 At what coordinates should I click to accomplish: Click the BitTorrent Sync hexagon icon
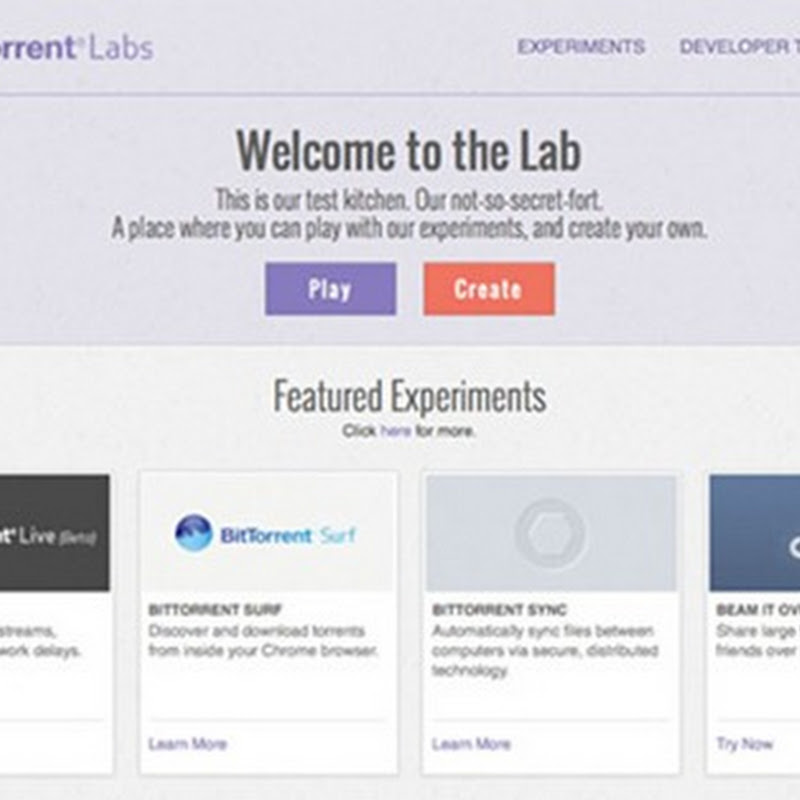[x=551, y=533]
